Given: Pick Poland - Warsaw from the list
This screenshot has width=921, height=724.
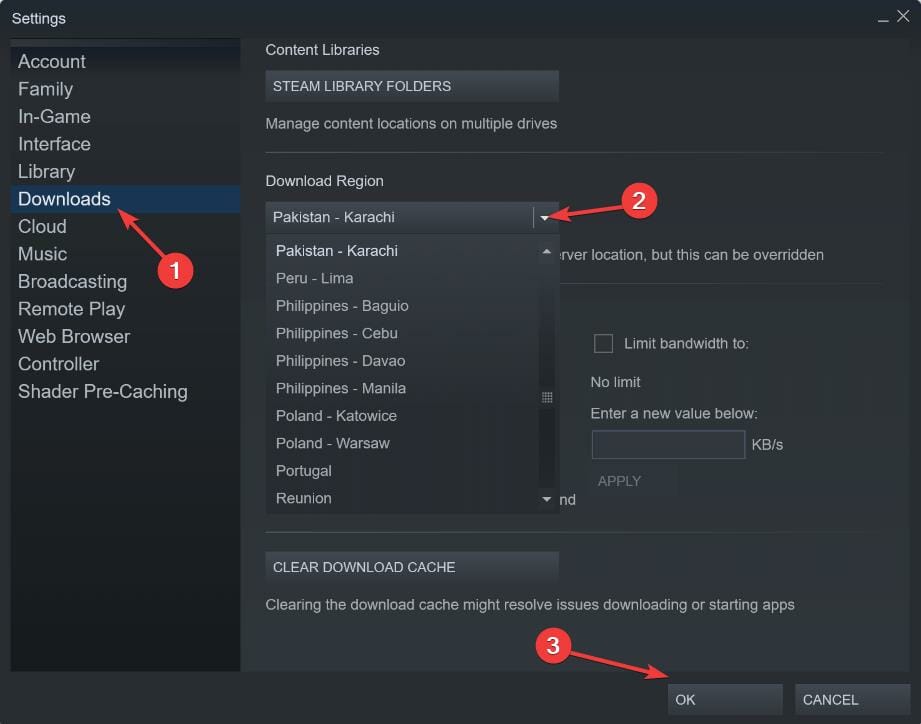Looking at the screenshot, I should pyautogui.click(x=402, y=444).
